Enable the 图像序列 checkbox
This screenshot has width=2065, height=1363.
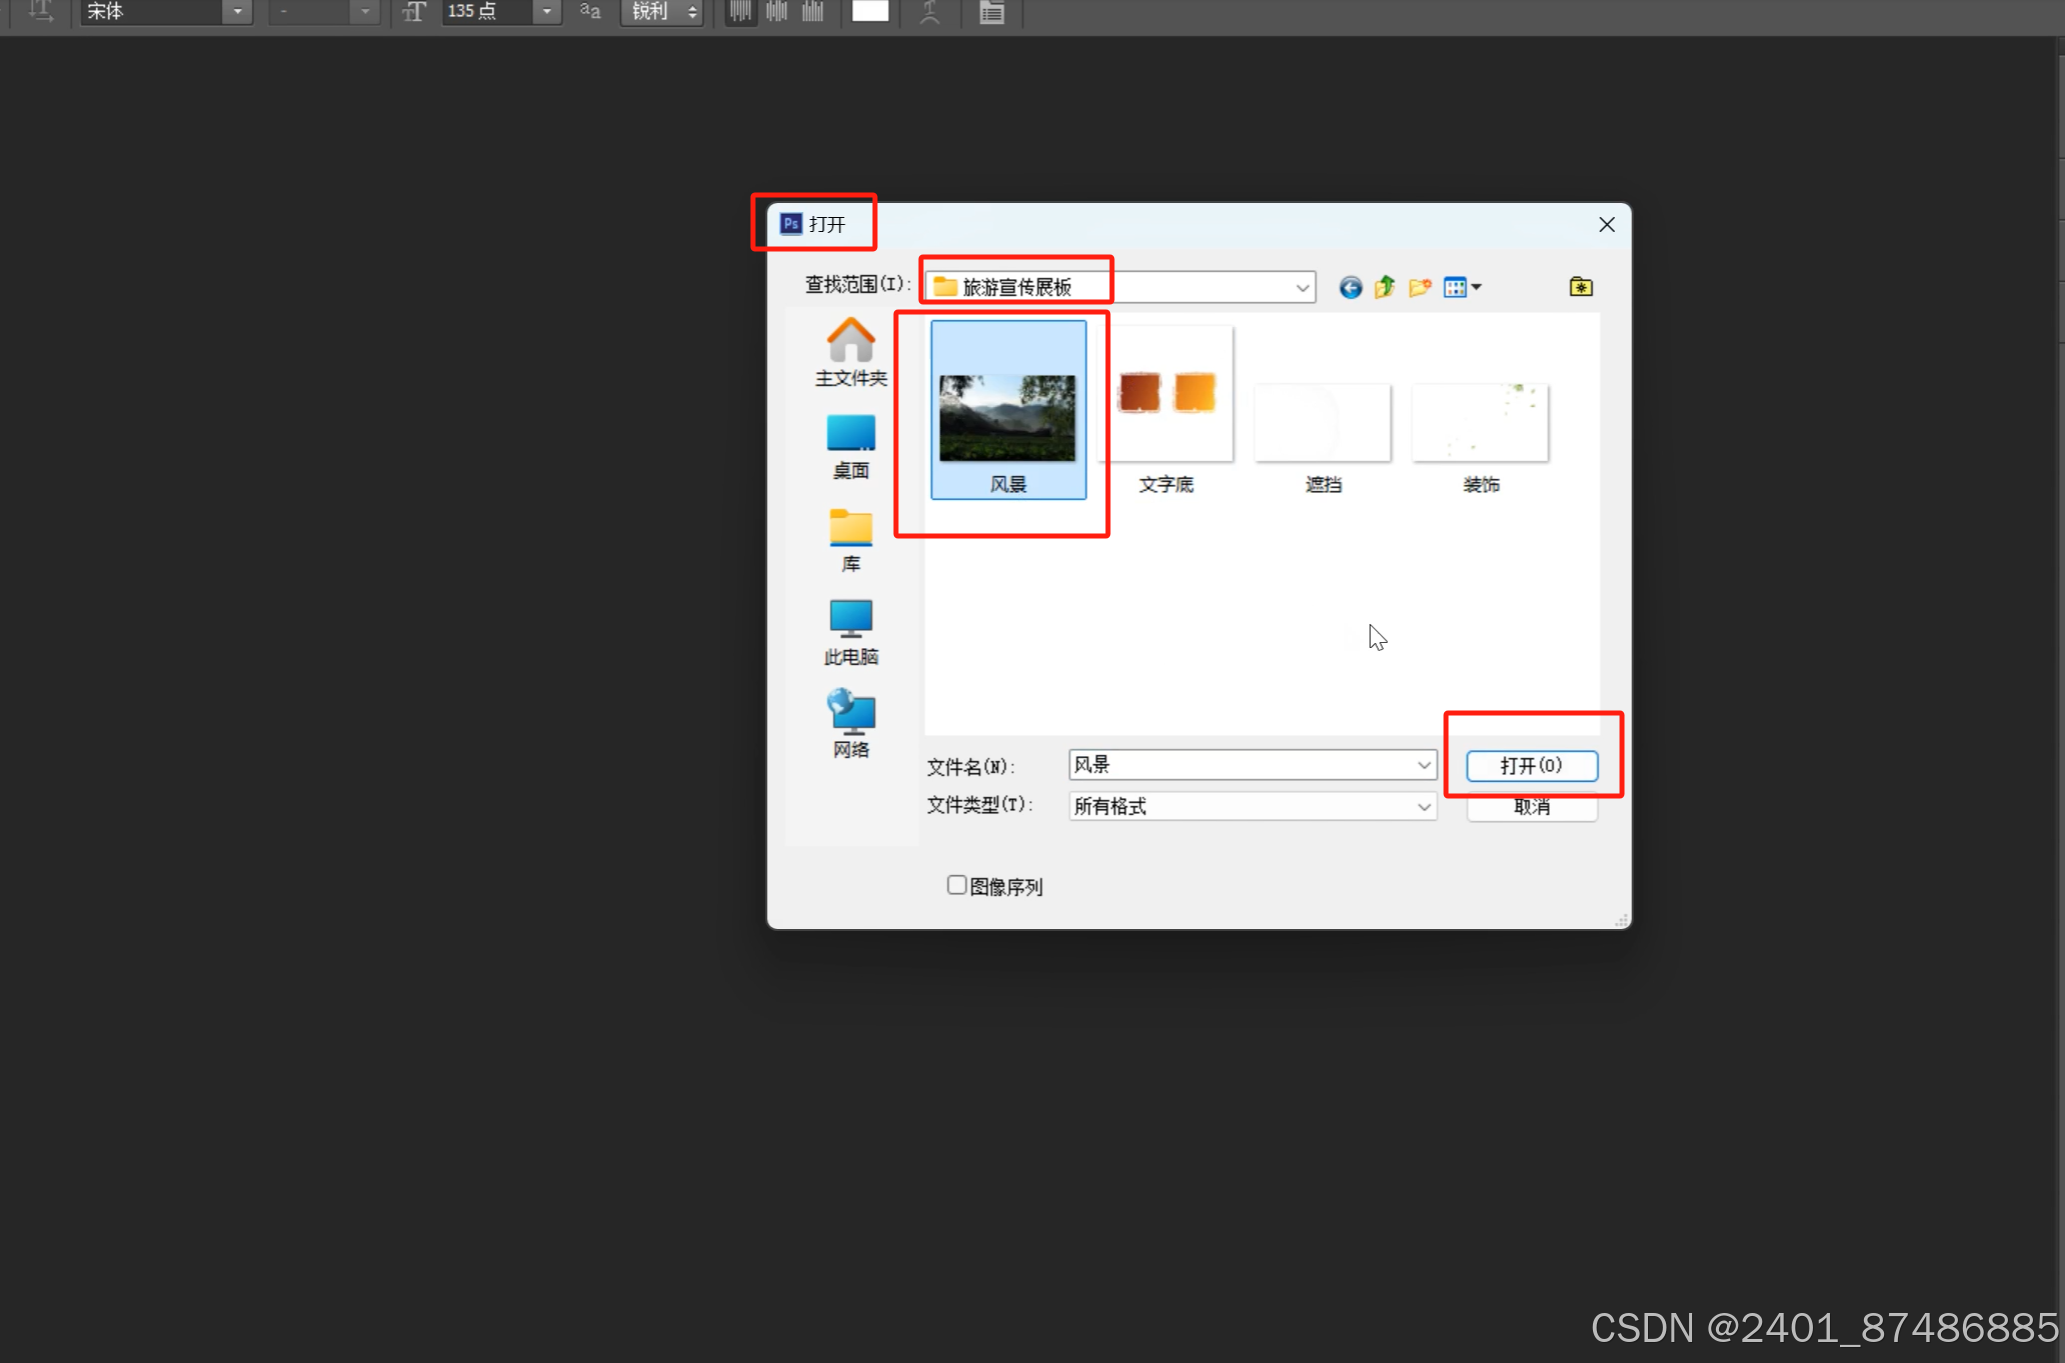point(957,885)
